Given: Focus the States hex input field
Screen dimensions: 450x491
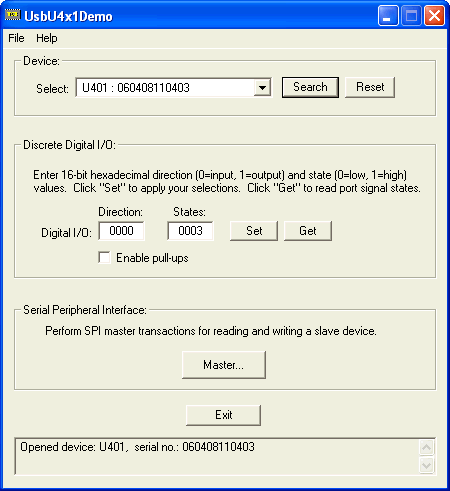Looking at the screenshot, I should (x=190, y=231).
